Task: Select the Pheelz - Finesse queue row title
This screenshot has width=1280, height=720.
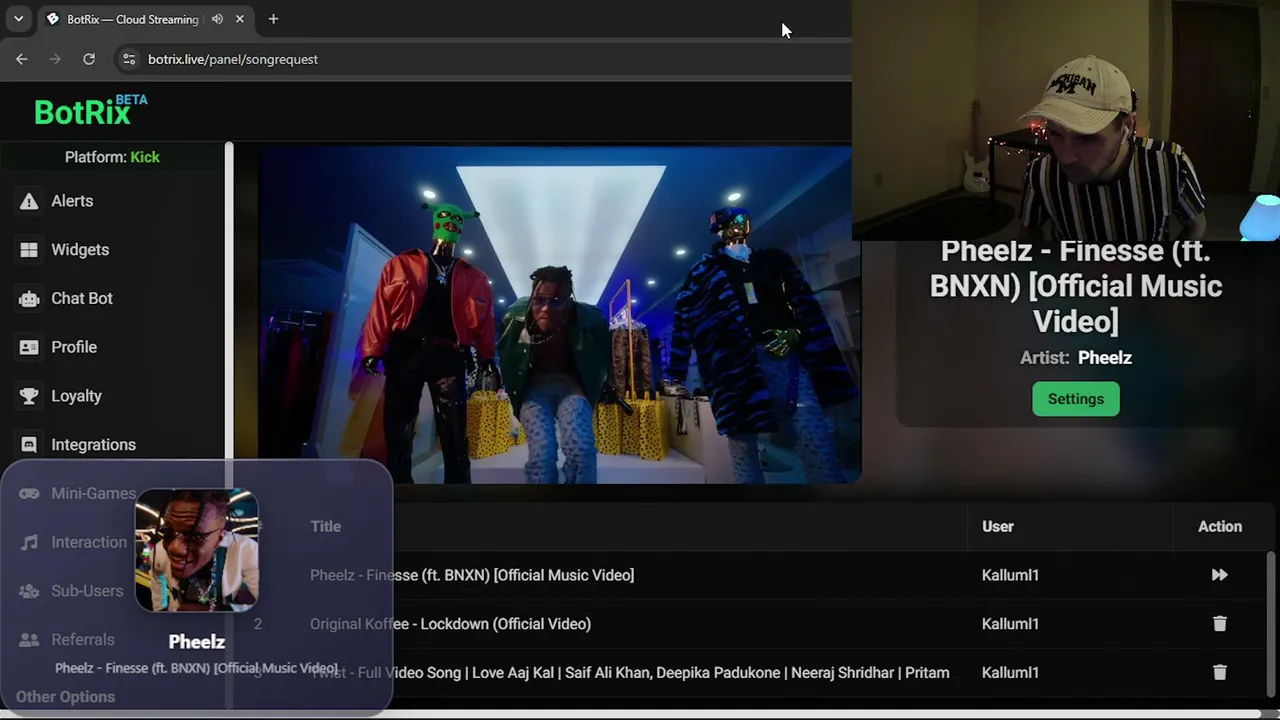Action: tap(472, 575)
